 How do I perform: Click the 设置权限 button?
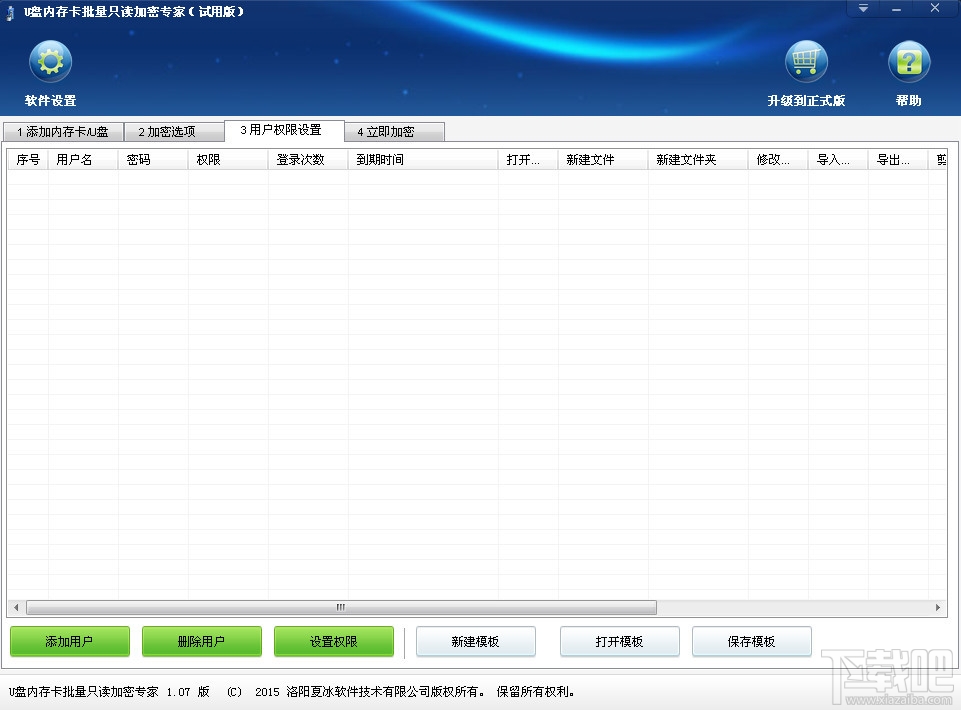coord(333,641)
